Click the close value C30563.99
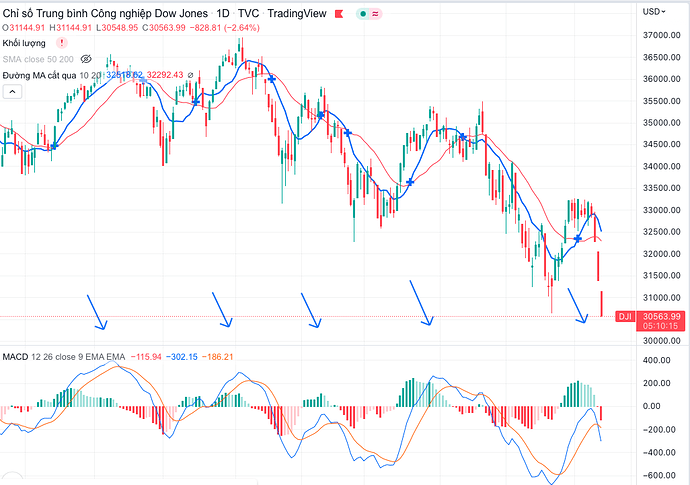This screenshot has width=690, height=485. (x=164, y=28)
